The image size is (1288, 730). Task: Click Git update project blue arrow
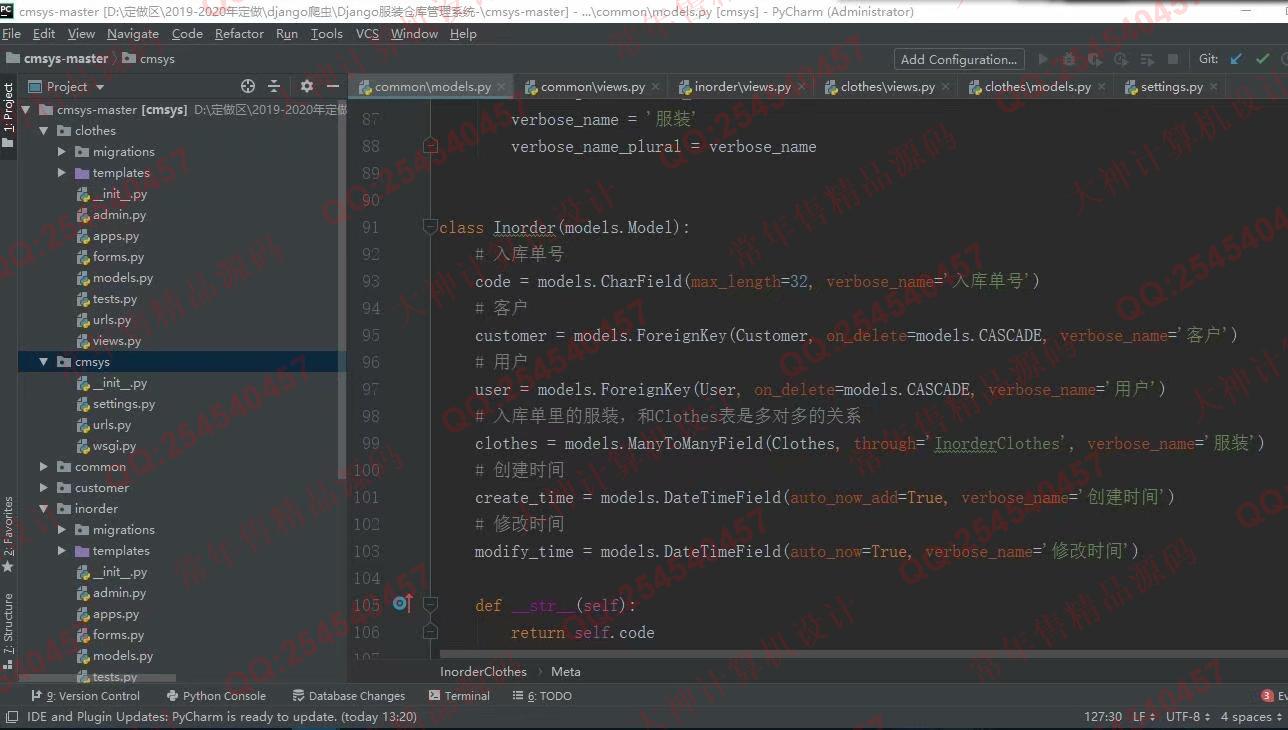1236,59
